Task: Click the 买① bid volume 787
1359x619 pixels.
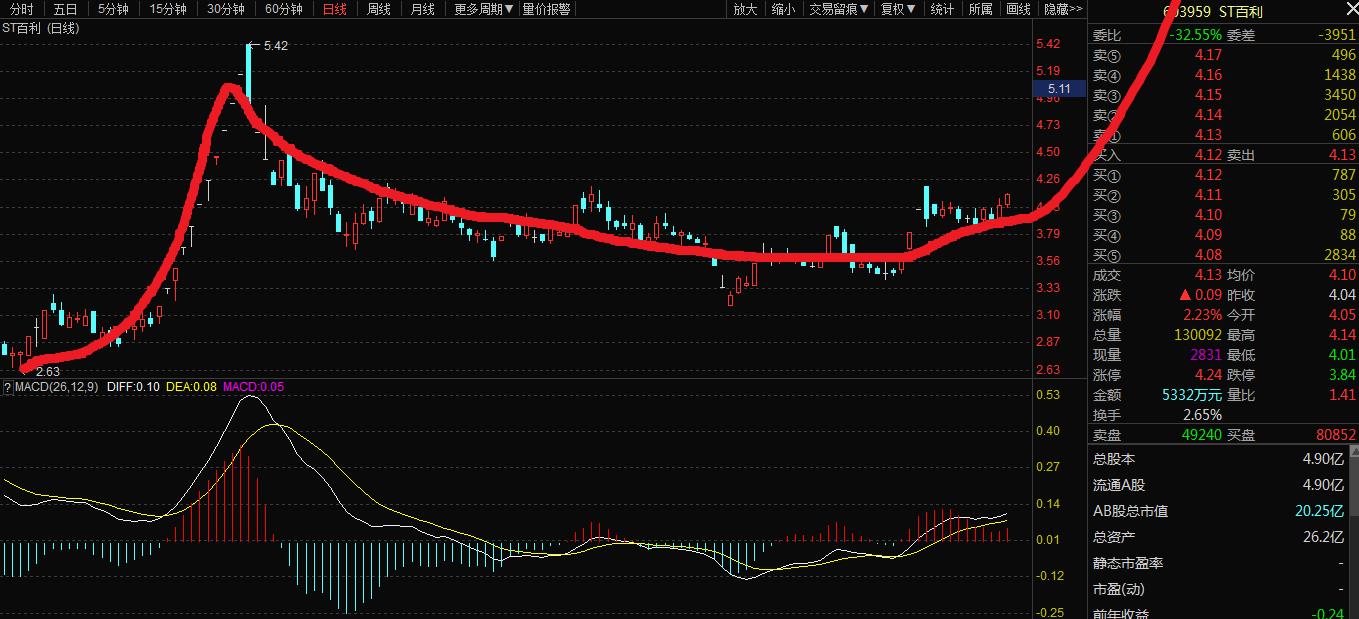Action: coord(1344,175)
